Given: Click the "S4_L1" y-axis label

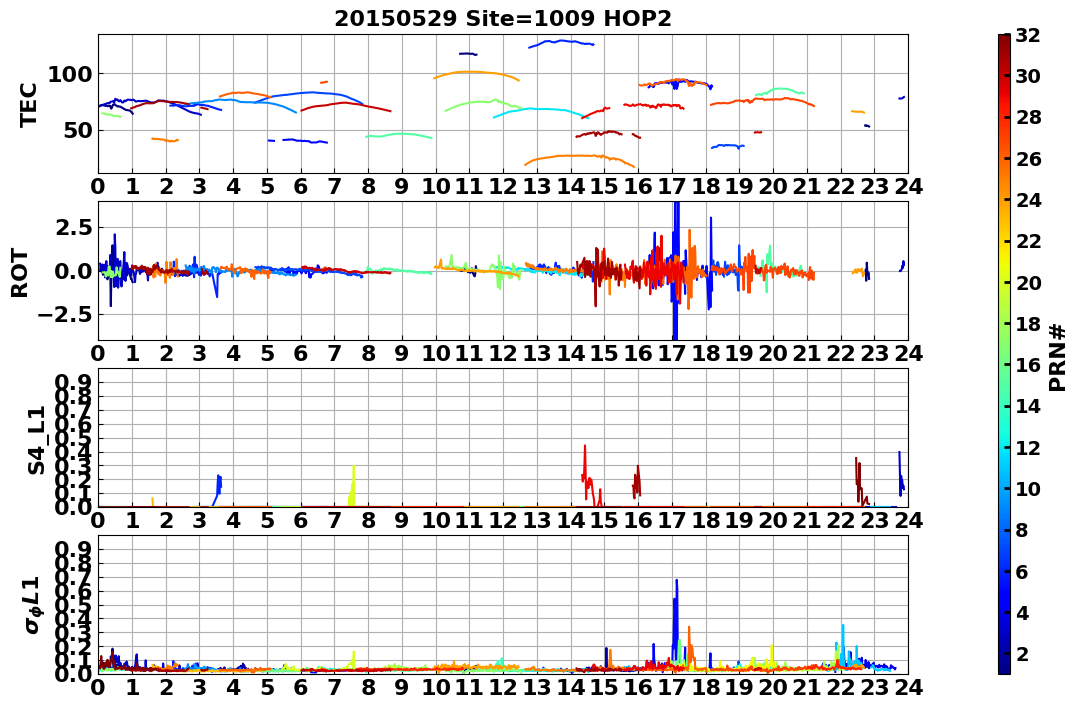Looking at the screenshot, I should (x=36, y=440).
